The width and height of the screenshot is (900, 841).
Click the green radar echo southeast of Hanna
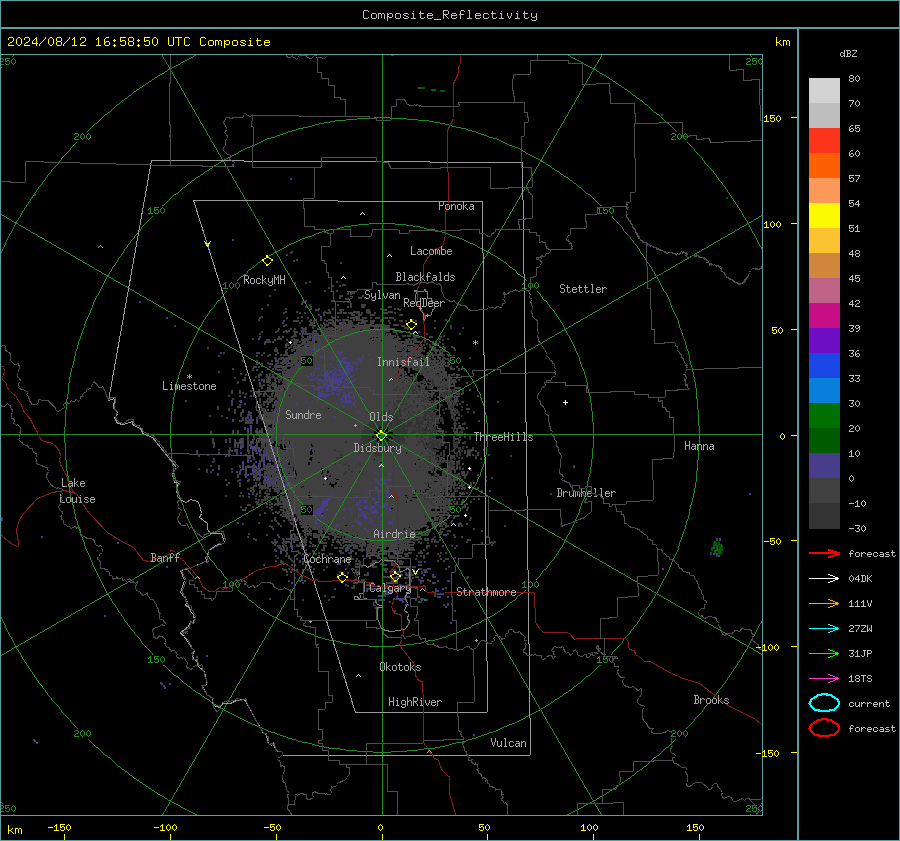click(717, 547)
